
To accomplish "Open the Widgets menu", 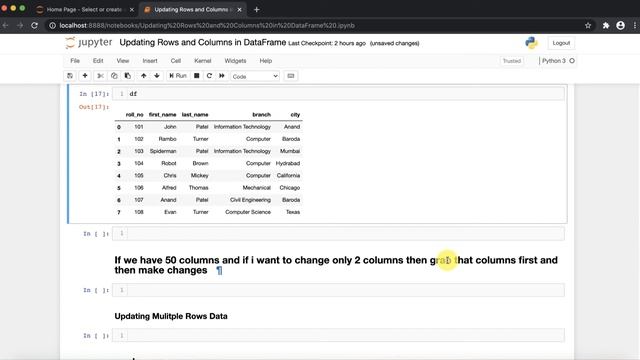I will coord(235,61).
